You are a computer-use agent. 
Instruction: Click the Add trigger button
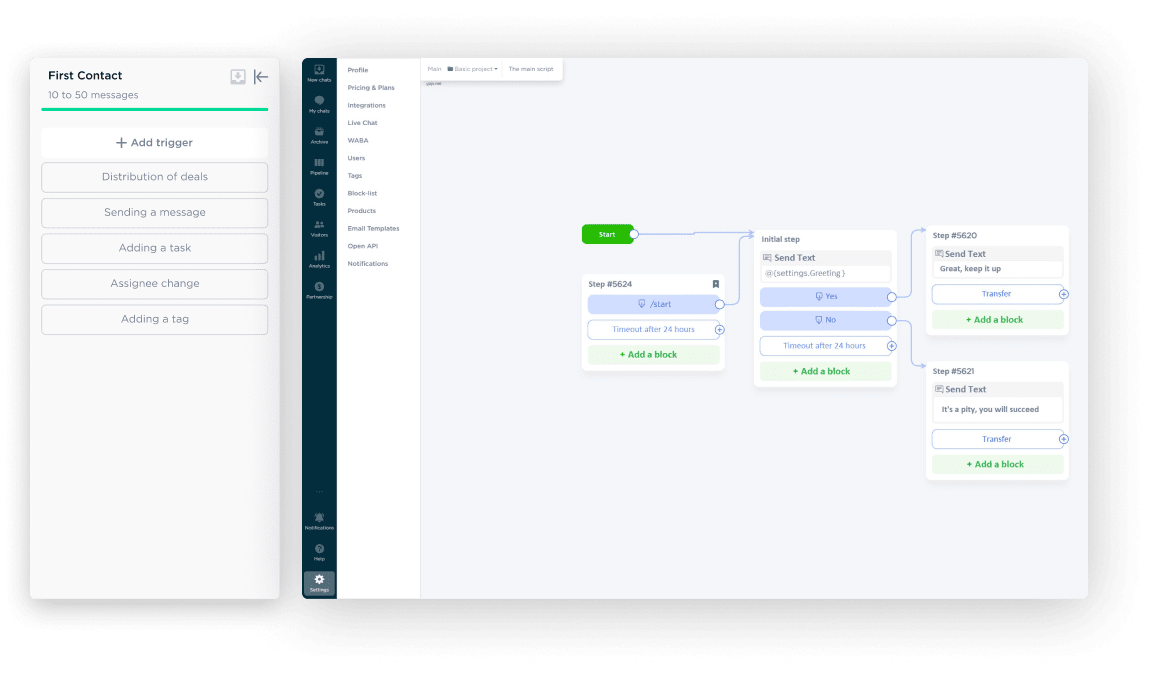tap(154, 142)
